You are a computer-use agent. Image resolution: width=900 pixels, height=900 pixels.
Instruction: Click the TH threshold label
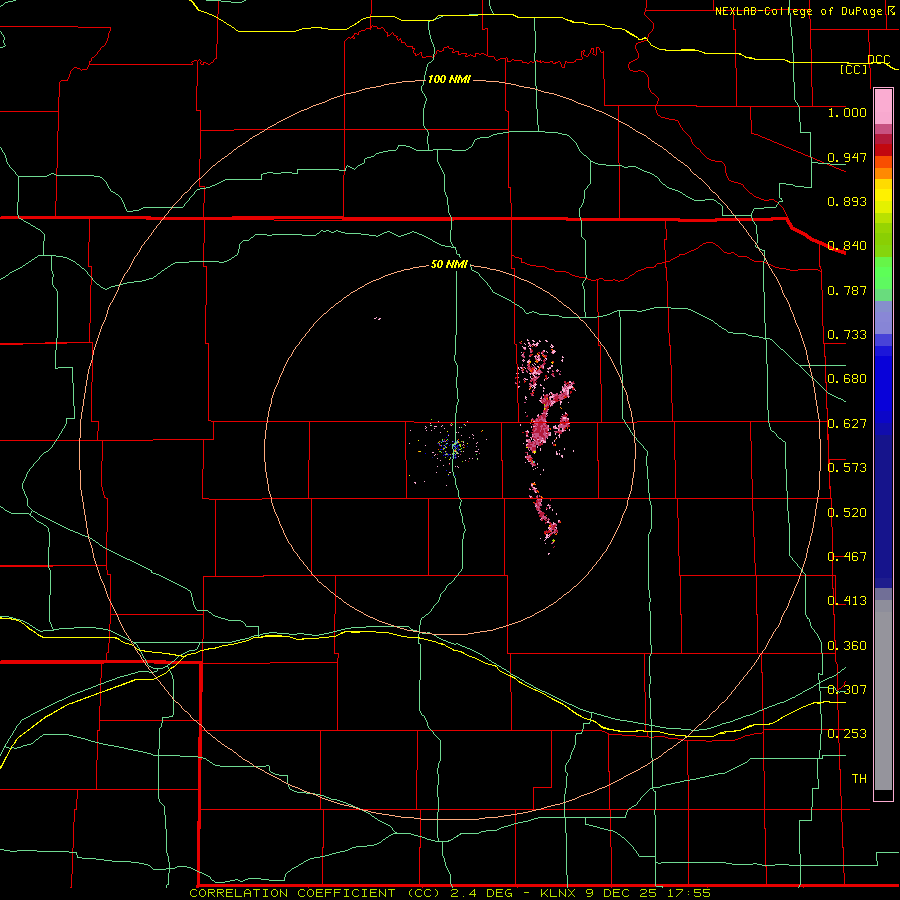coord(859,779)
